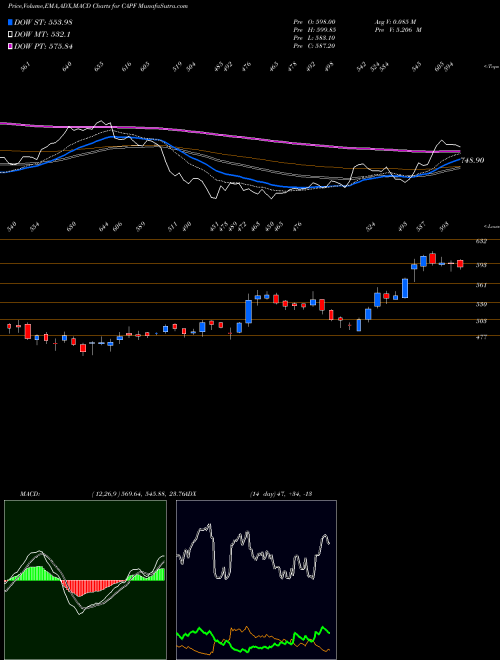
Task: Click the blue DOW ST legend swatch
Action: pyautogui.click(x=11, y=22)
